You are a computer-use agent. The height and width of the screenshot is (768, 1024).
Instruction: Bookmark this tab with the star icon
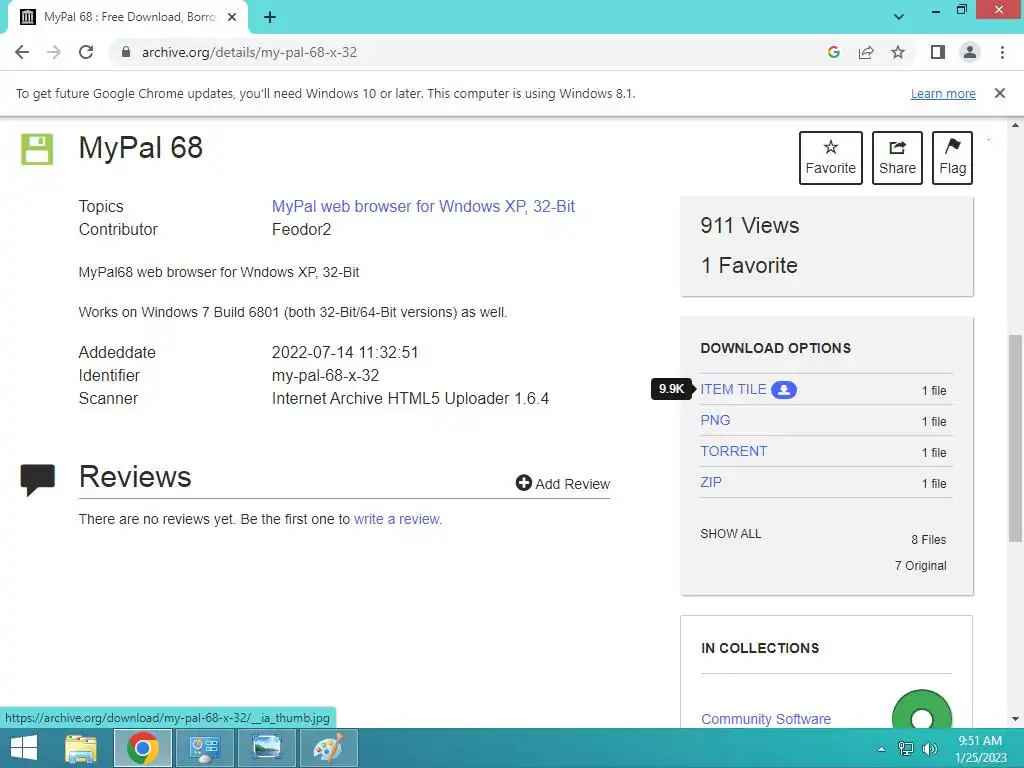(898, 52)
